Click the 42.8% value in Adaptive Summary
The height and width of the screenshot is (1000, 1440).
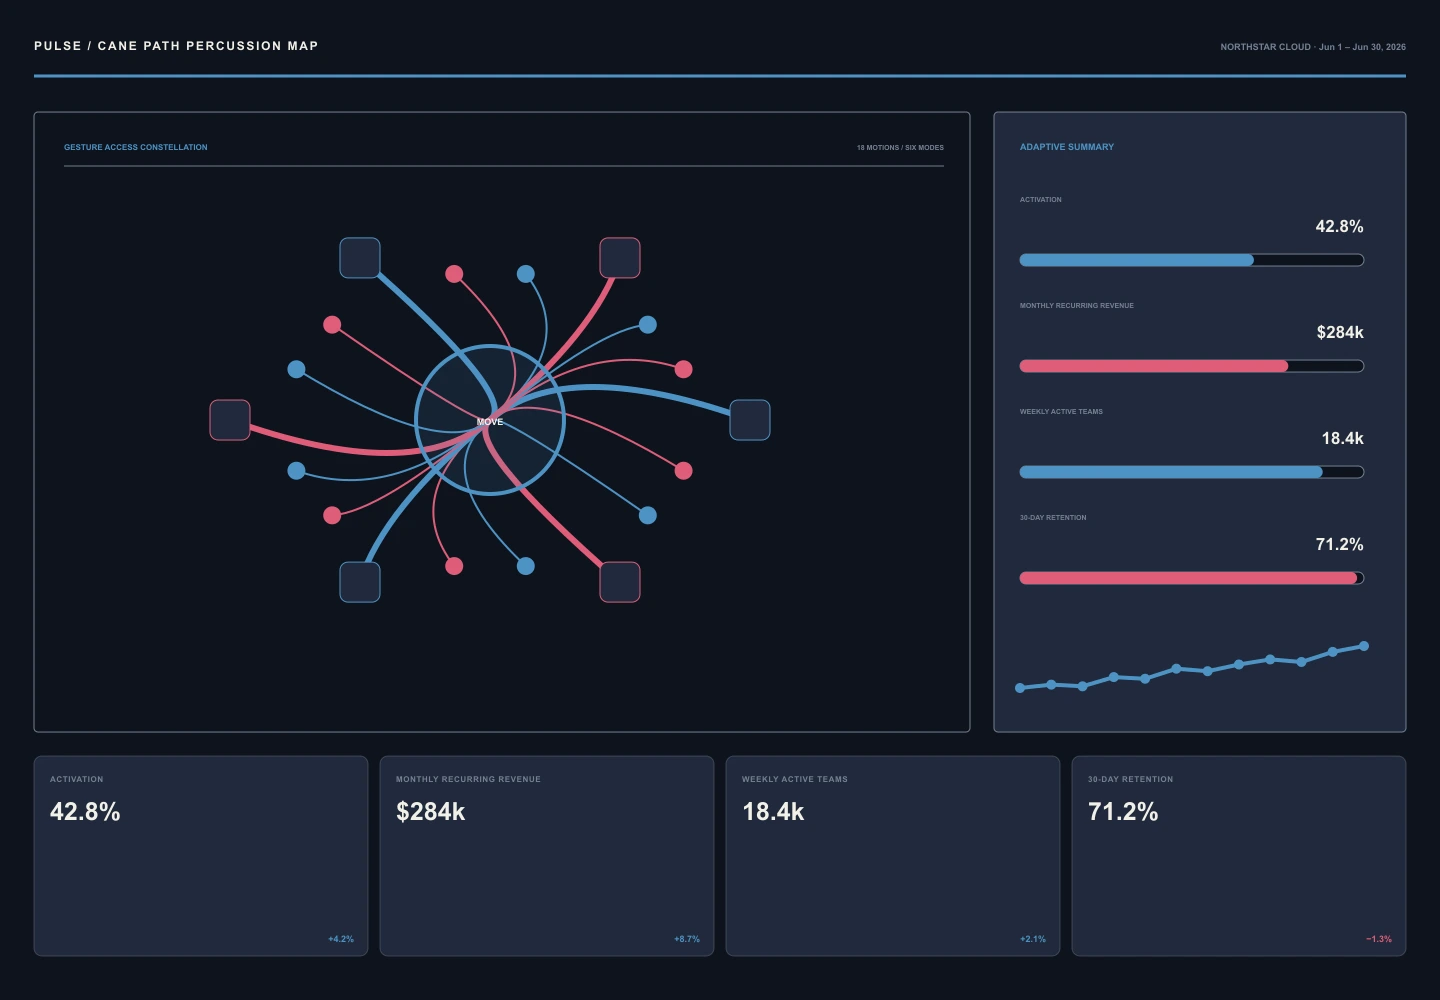pyautogui.click(x=1339, y=227)
